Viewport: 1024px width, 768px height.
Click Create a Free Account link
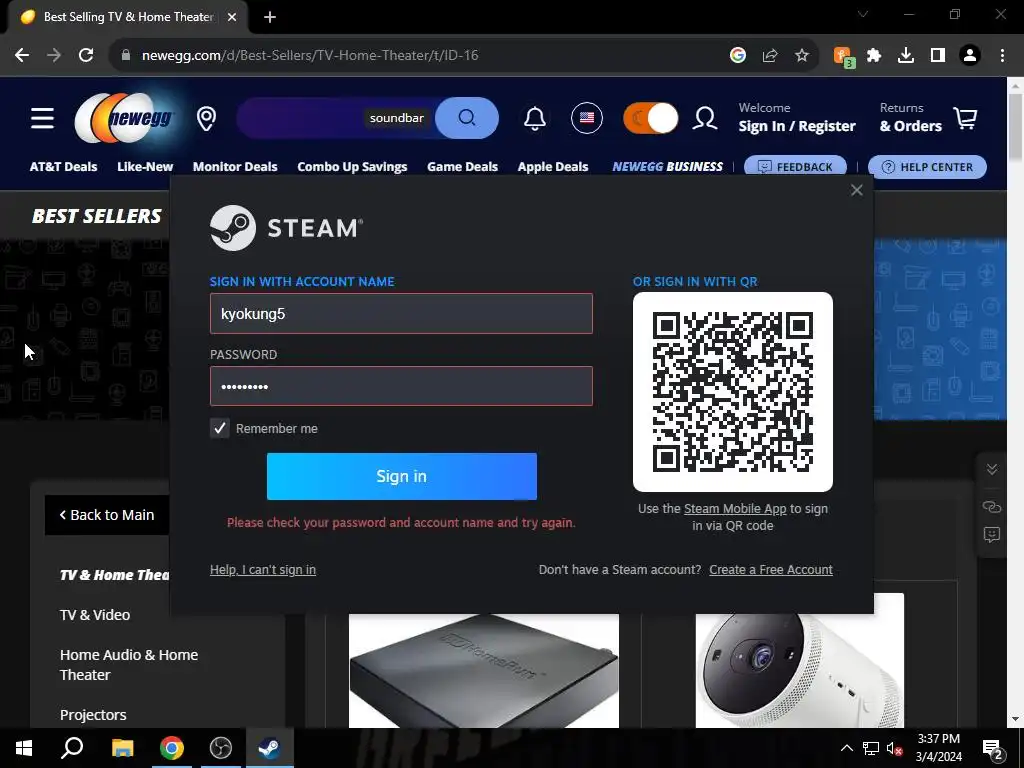tap(771, 569)
